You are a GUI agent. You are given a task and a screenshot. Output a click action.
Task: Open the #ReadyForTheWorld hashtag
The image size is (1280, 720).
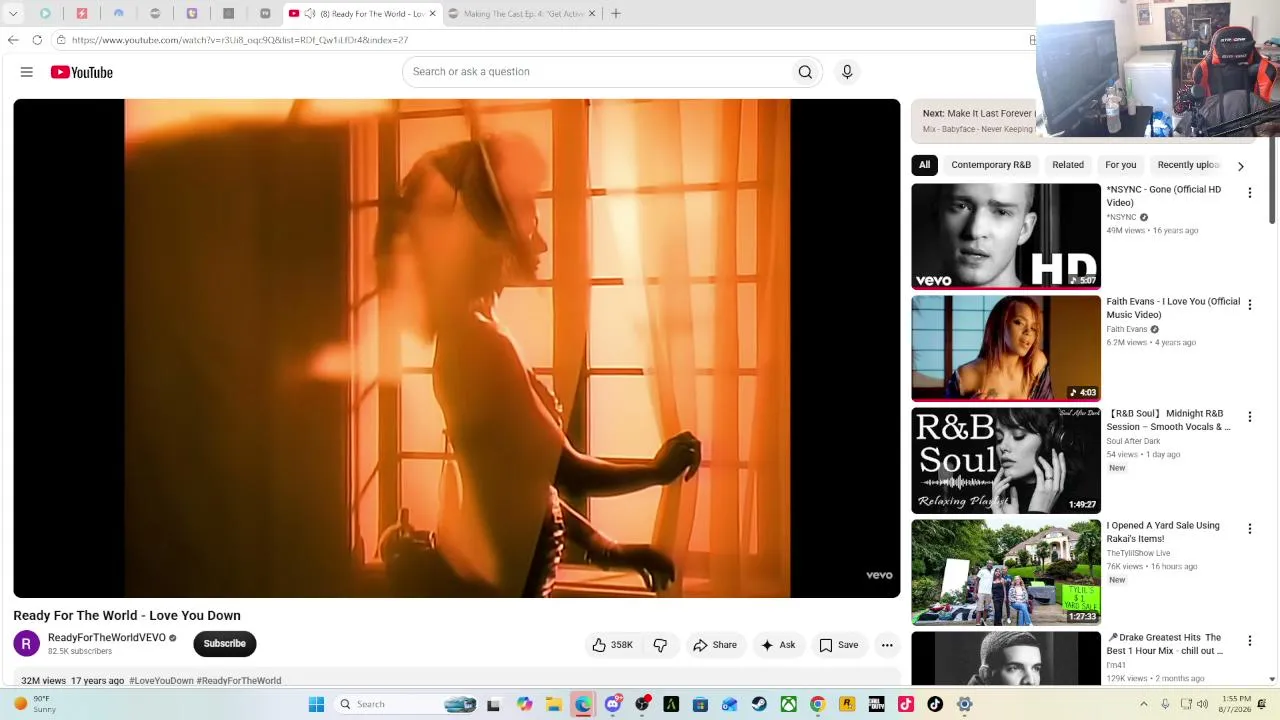[239, 681]
